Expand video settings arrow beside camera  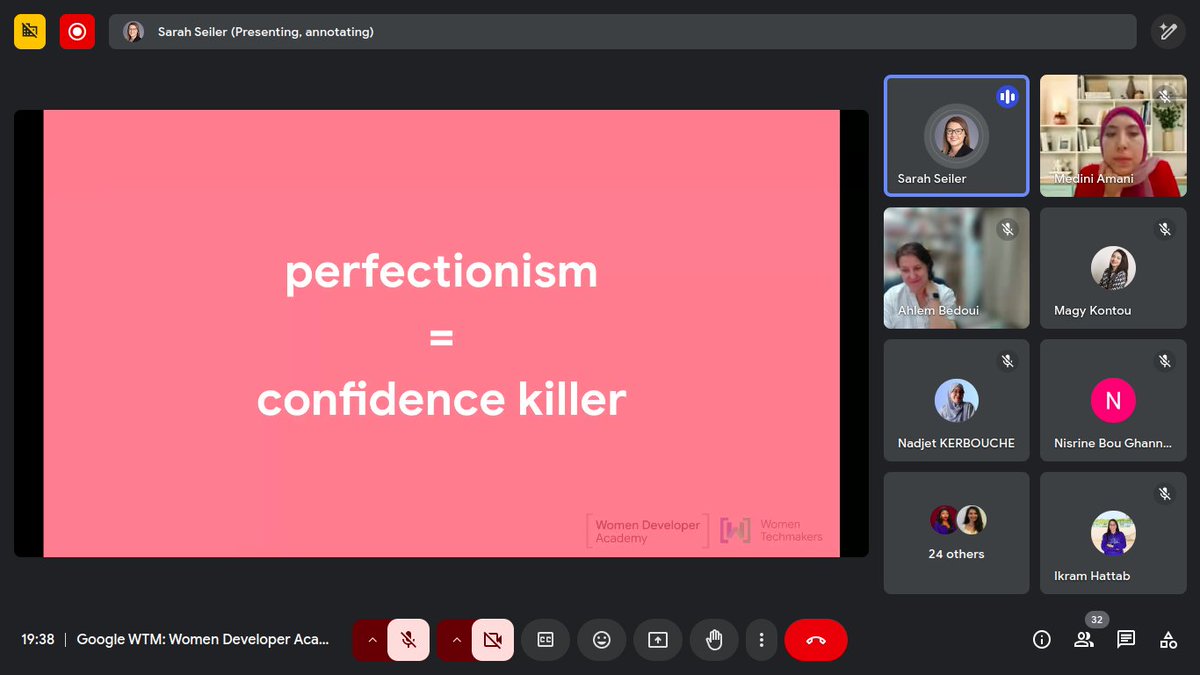pos(455,640)
